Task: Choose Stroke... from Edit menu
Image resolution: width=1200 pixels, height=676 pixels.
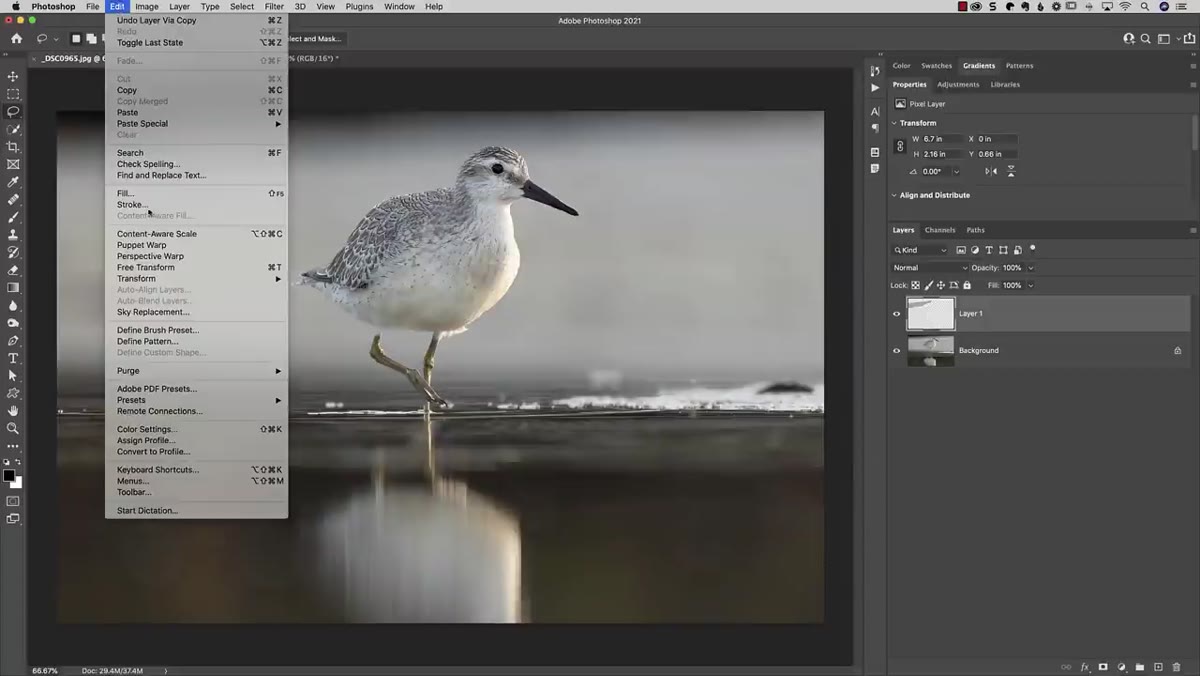Action: click(x=132, y=204)
